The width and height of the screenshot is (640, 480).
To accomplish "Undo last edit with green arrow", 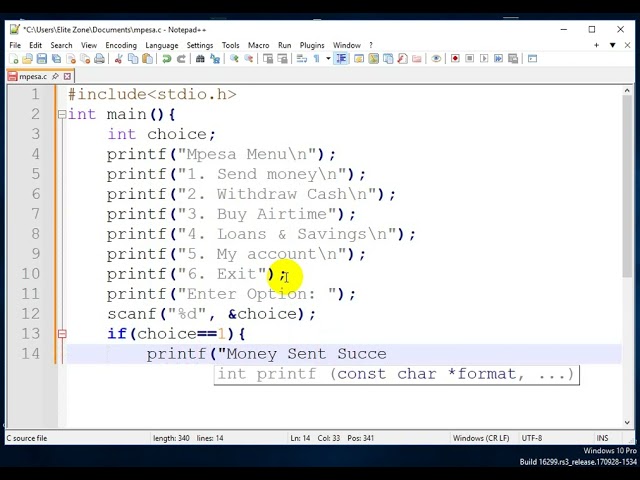I will pos(167,59).
